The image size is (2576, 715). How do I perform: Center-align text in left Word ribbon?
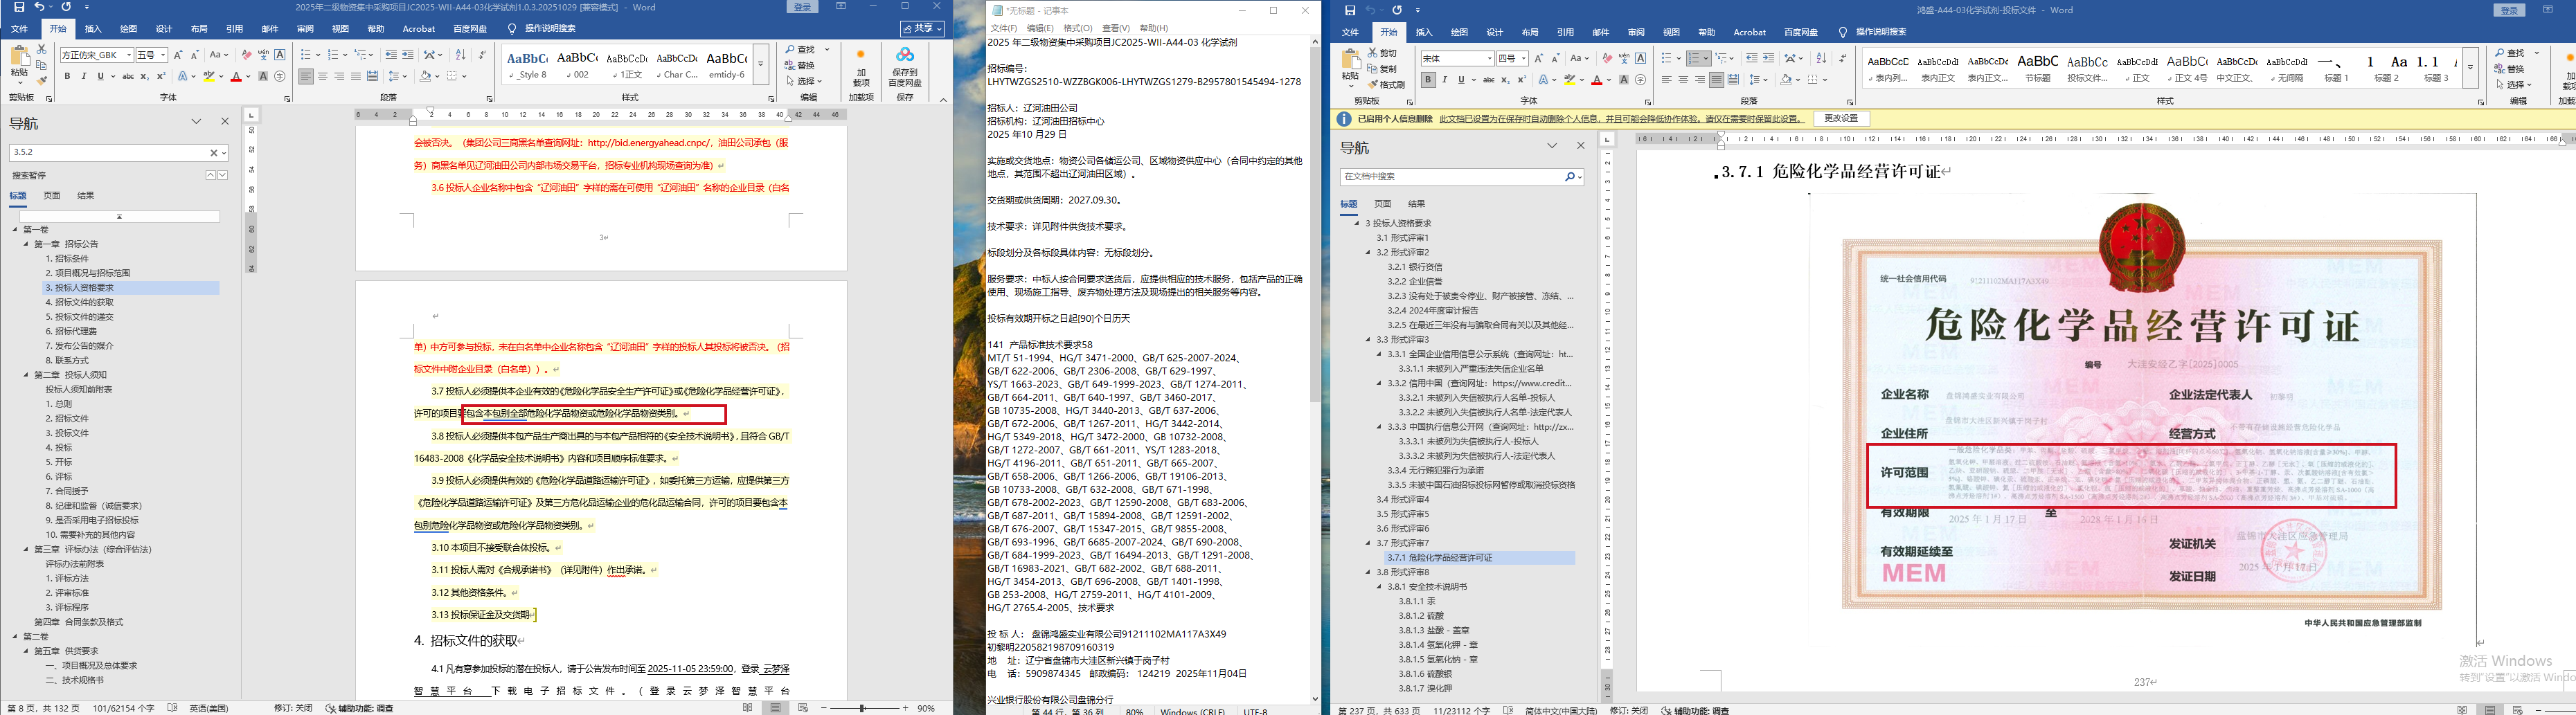tap(322, 76)
